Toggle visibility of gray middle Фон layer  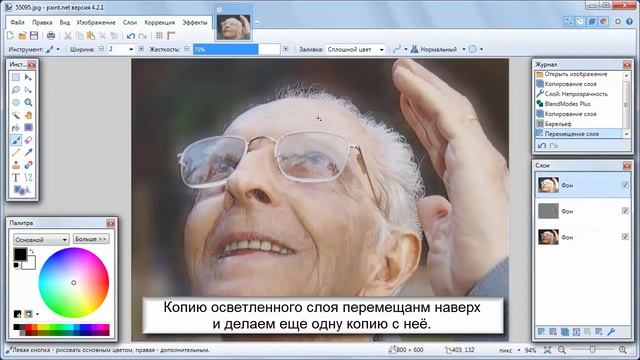[x=625, y=211]
